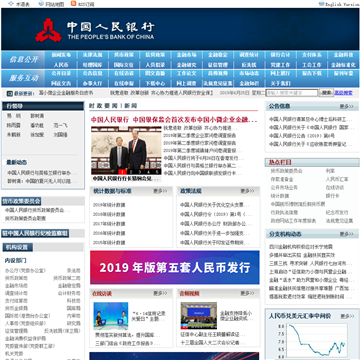360x360 pixels.
Task: Open the 支付体系 navigation item
Action: (312, 55)
